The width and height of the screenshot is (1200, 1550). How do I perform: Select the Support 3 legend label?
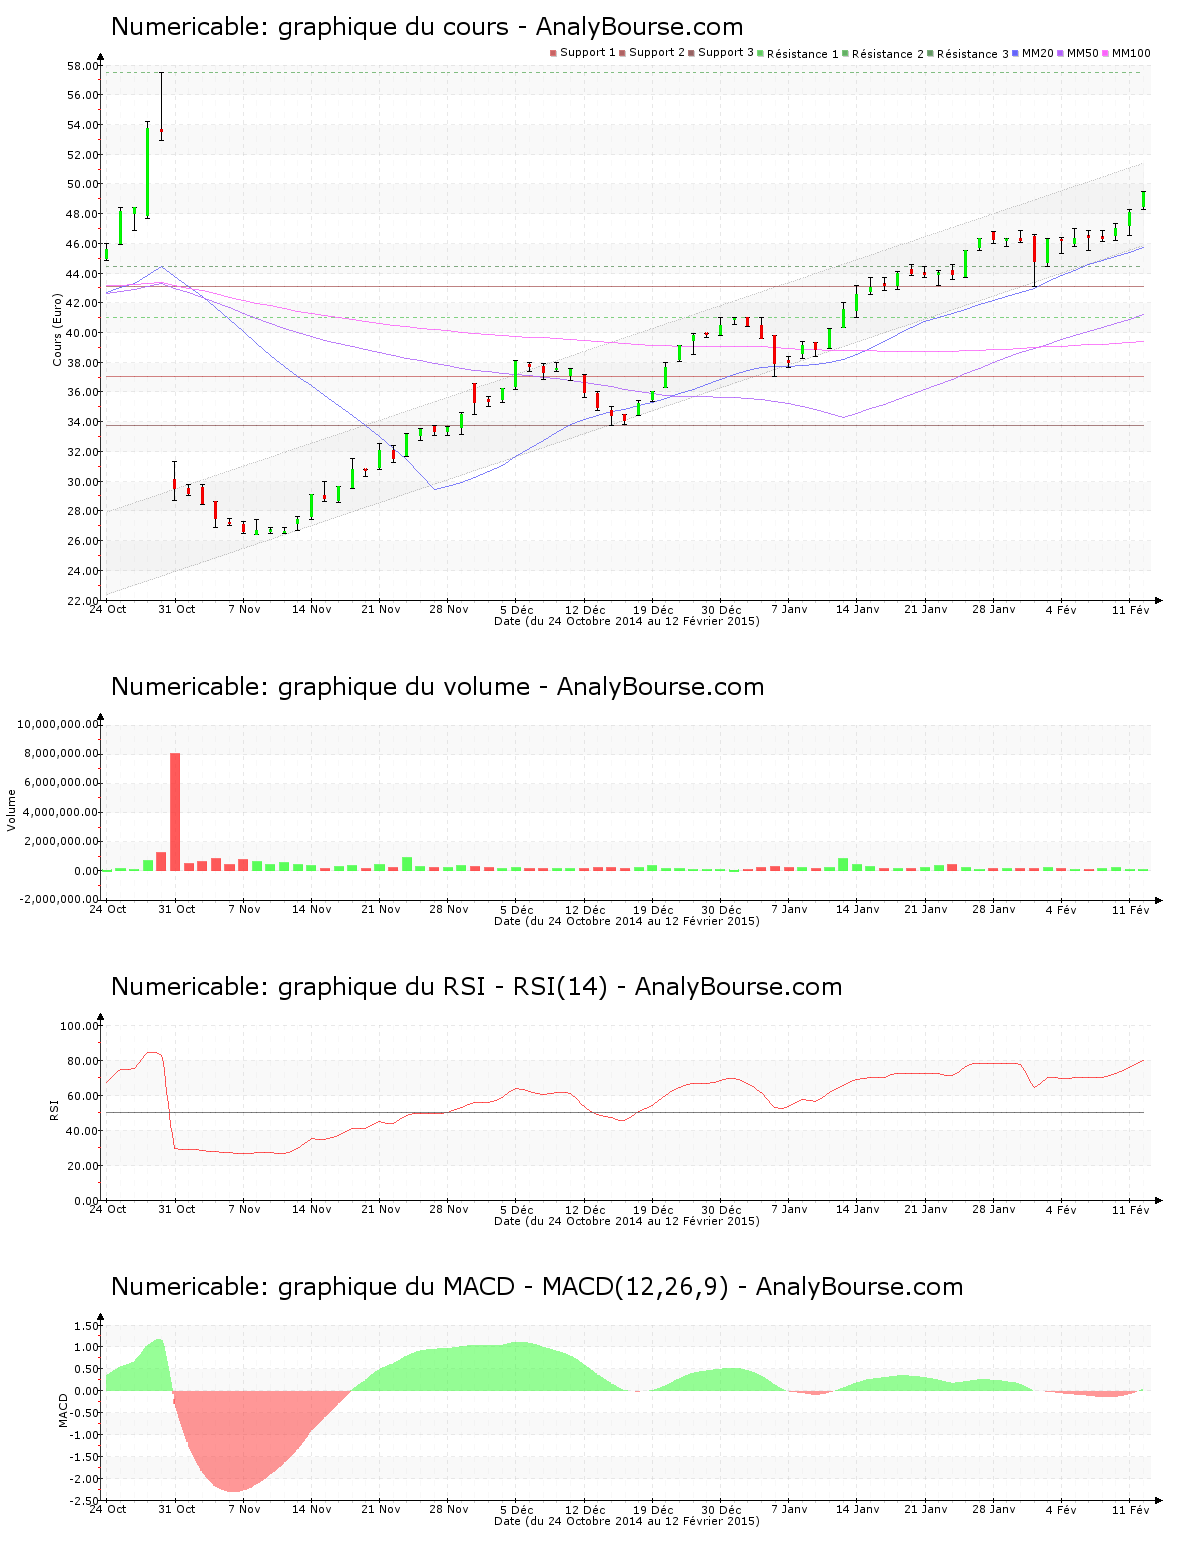pyautogui.click(x=726, y=53)
